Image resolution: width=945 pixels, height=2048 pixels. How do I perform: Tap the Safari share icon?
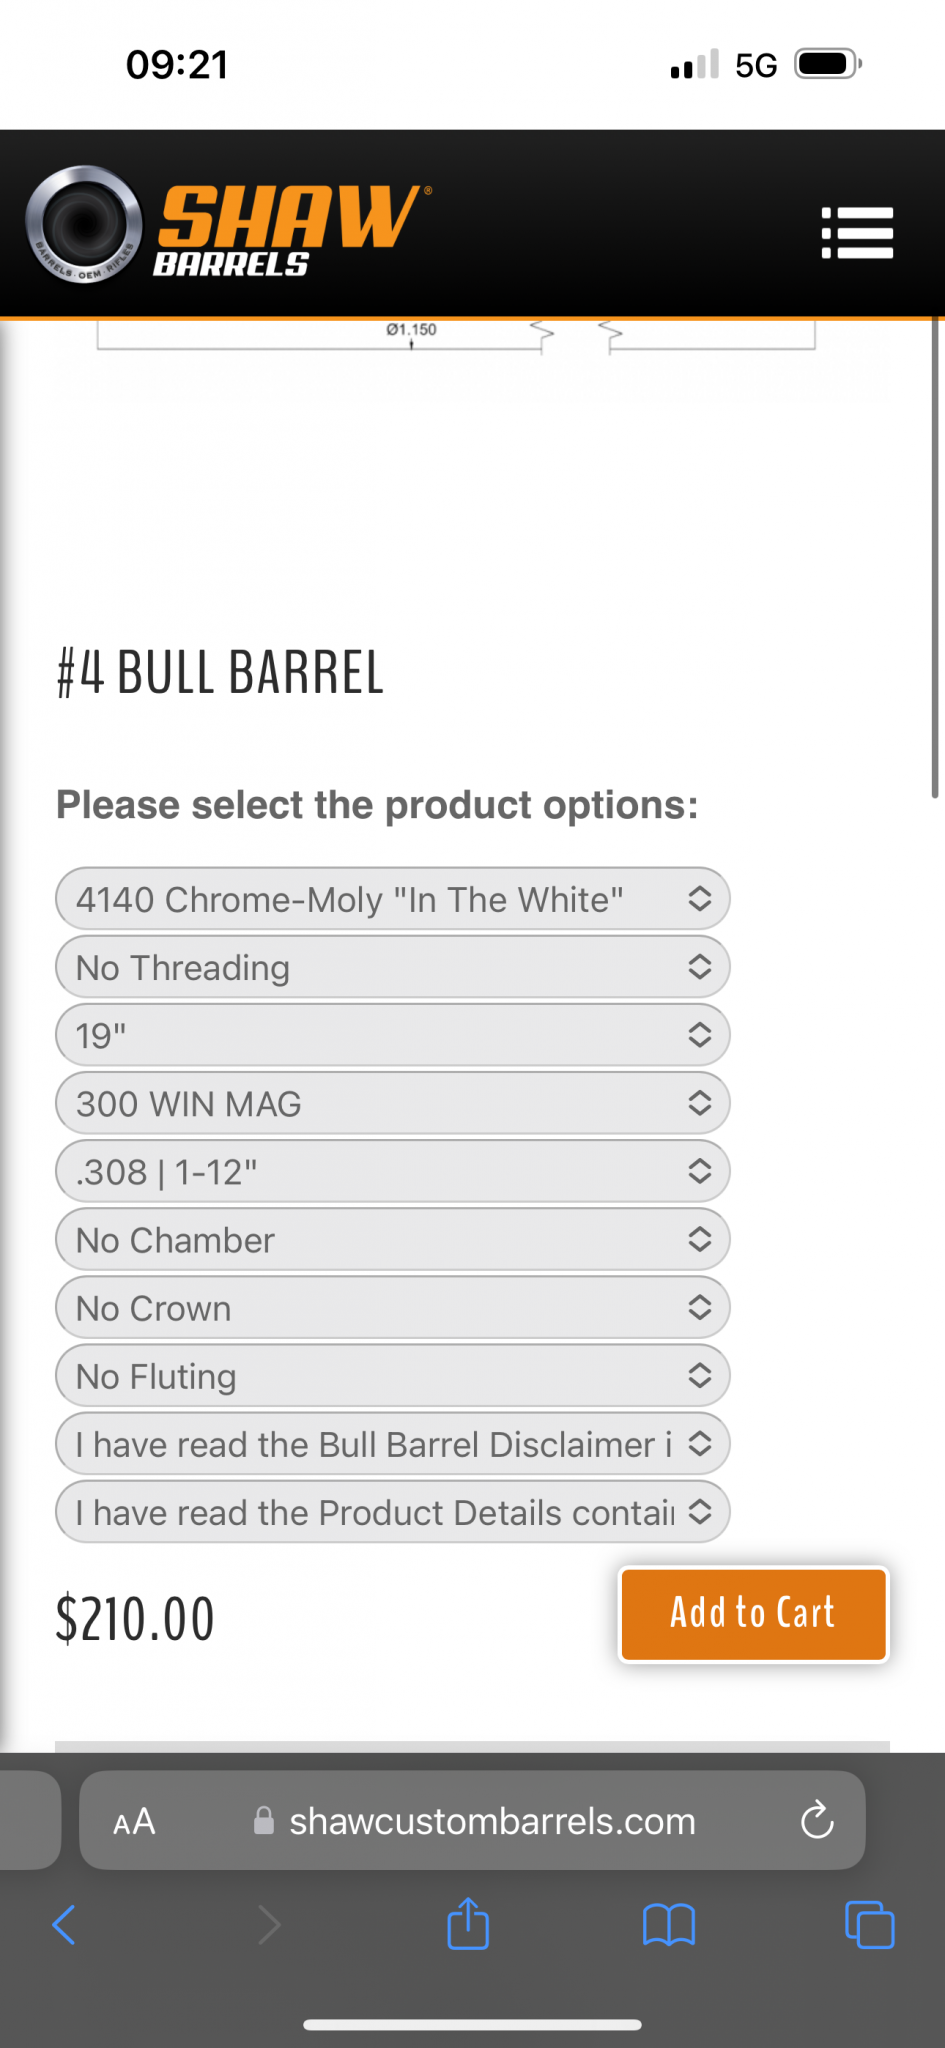(468, 1923)
